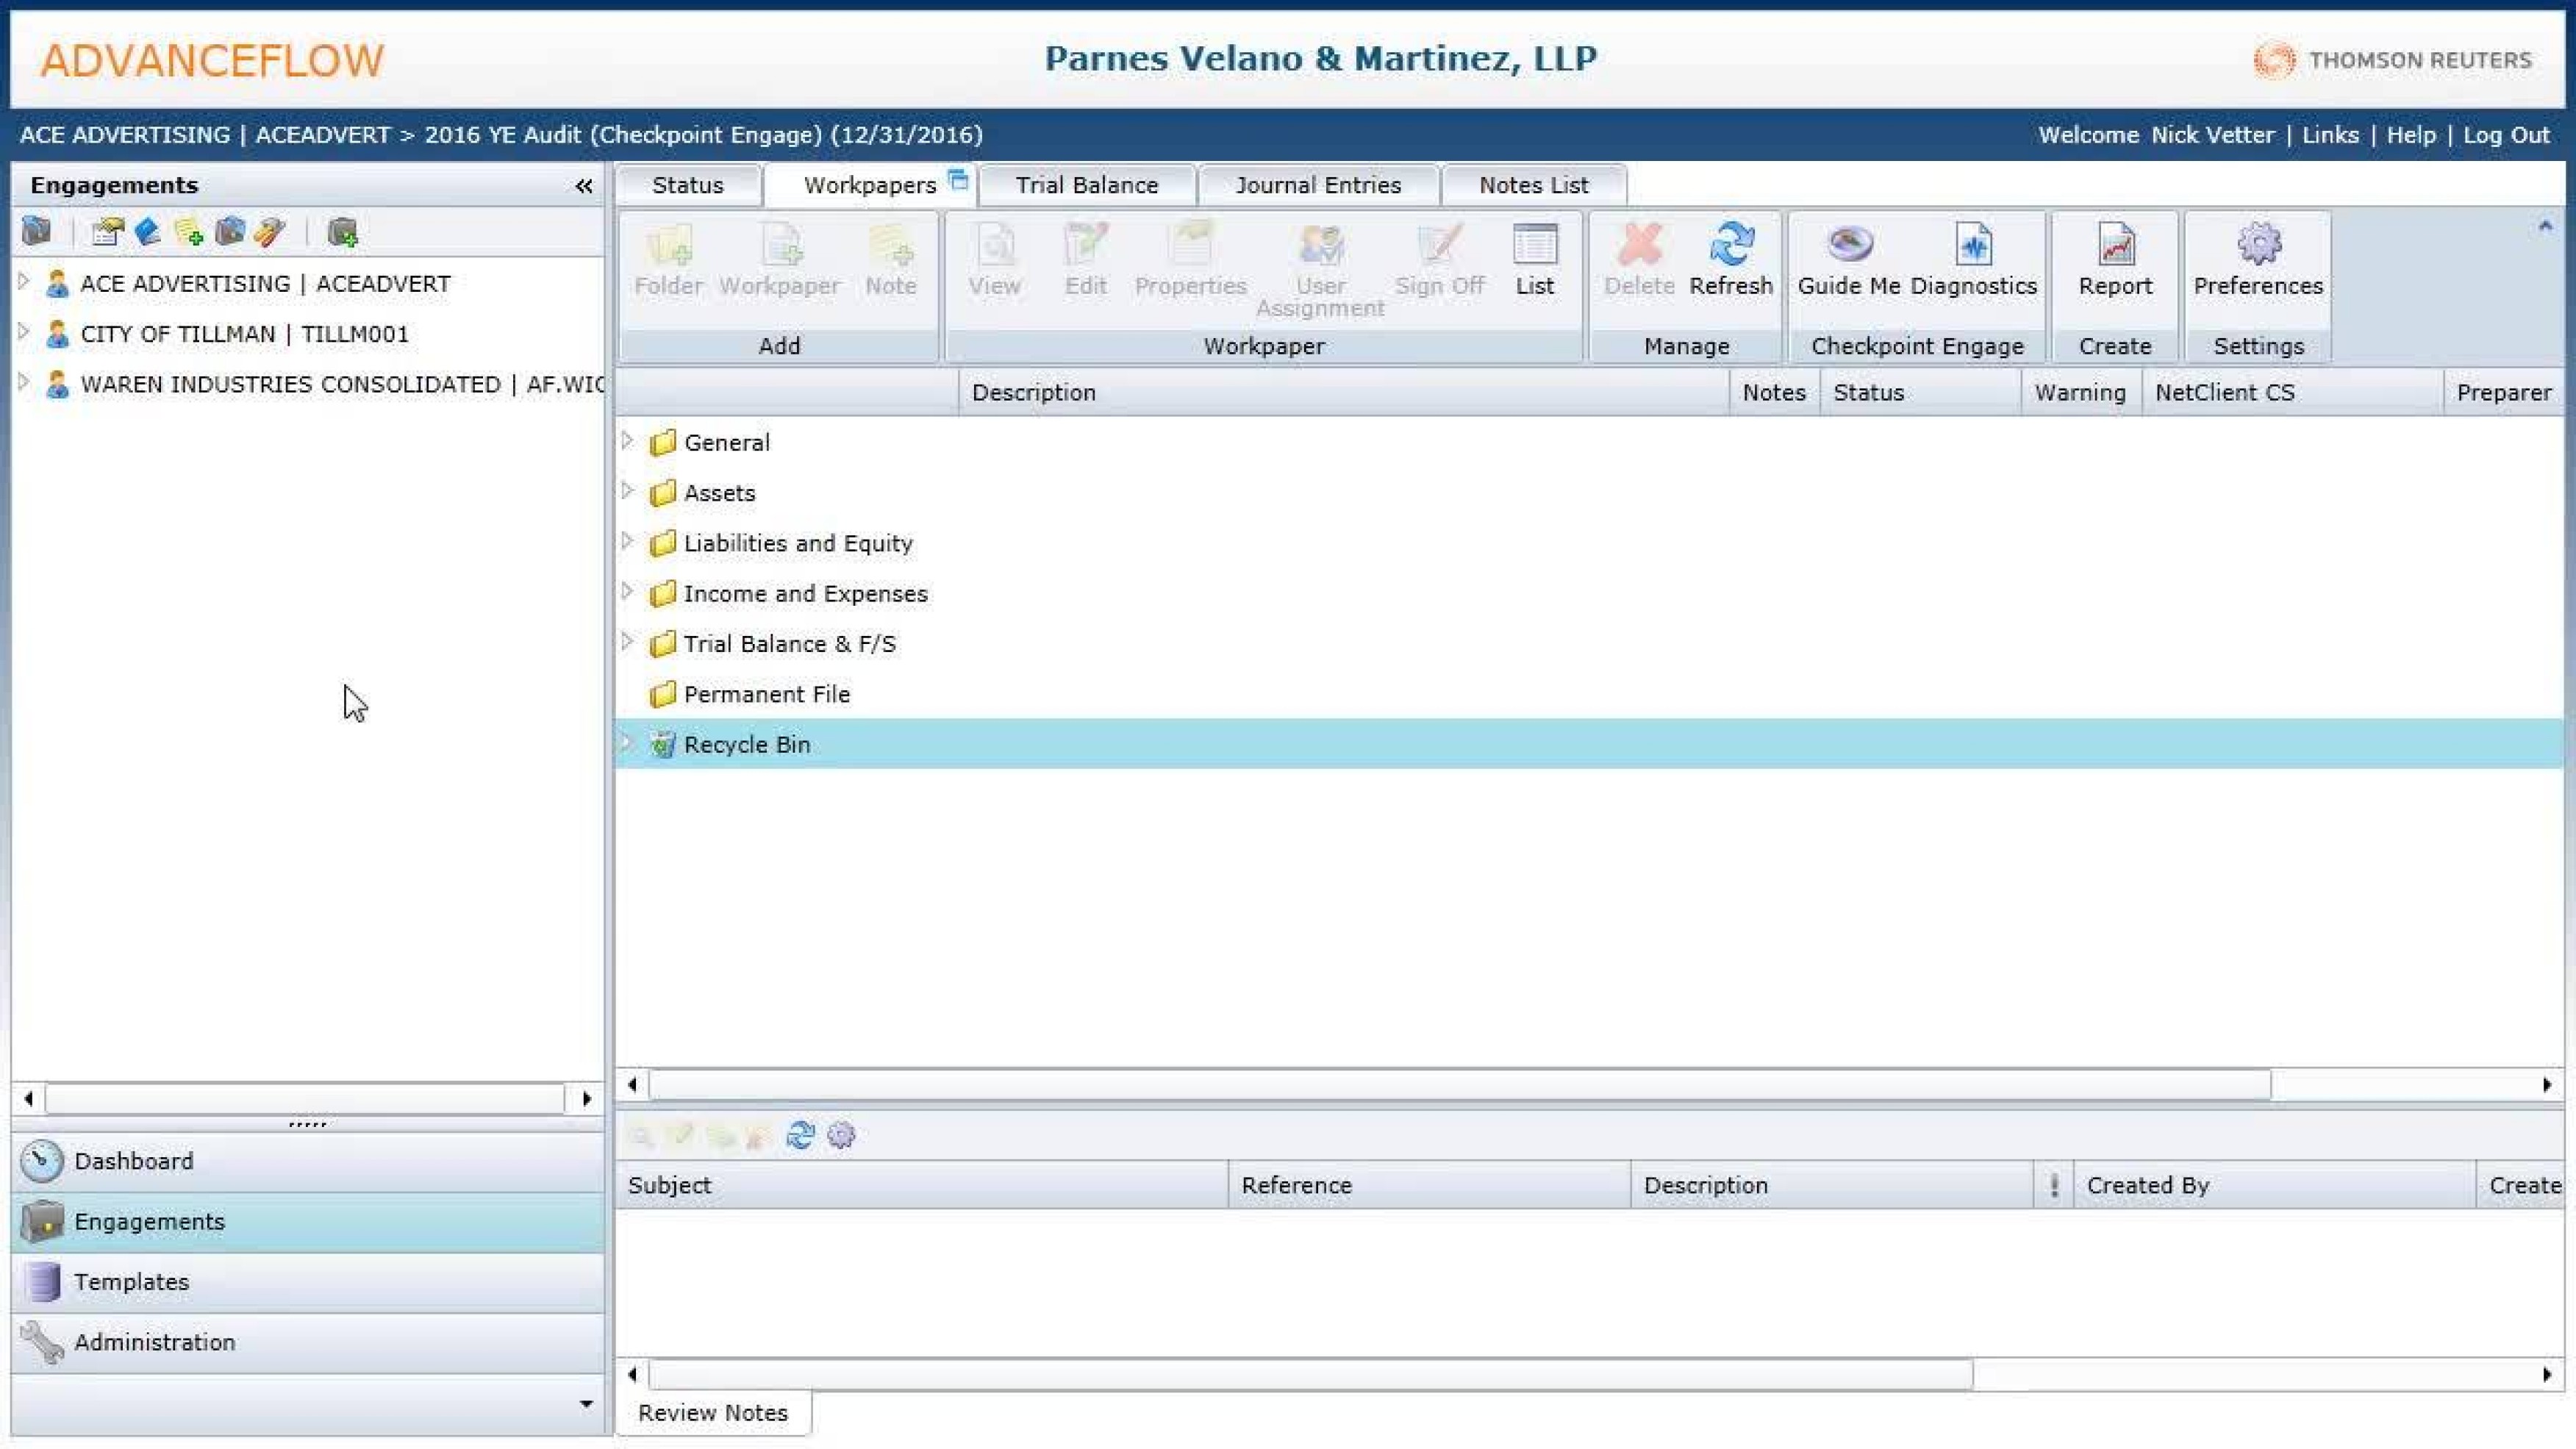Viewport: 2576px width, 1449px height.
Task: Collapse the ribbon with top-right arrow
Action: [2545, 226]
